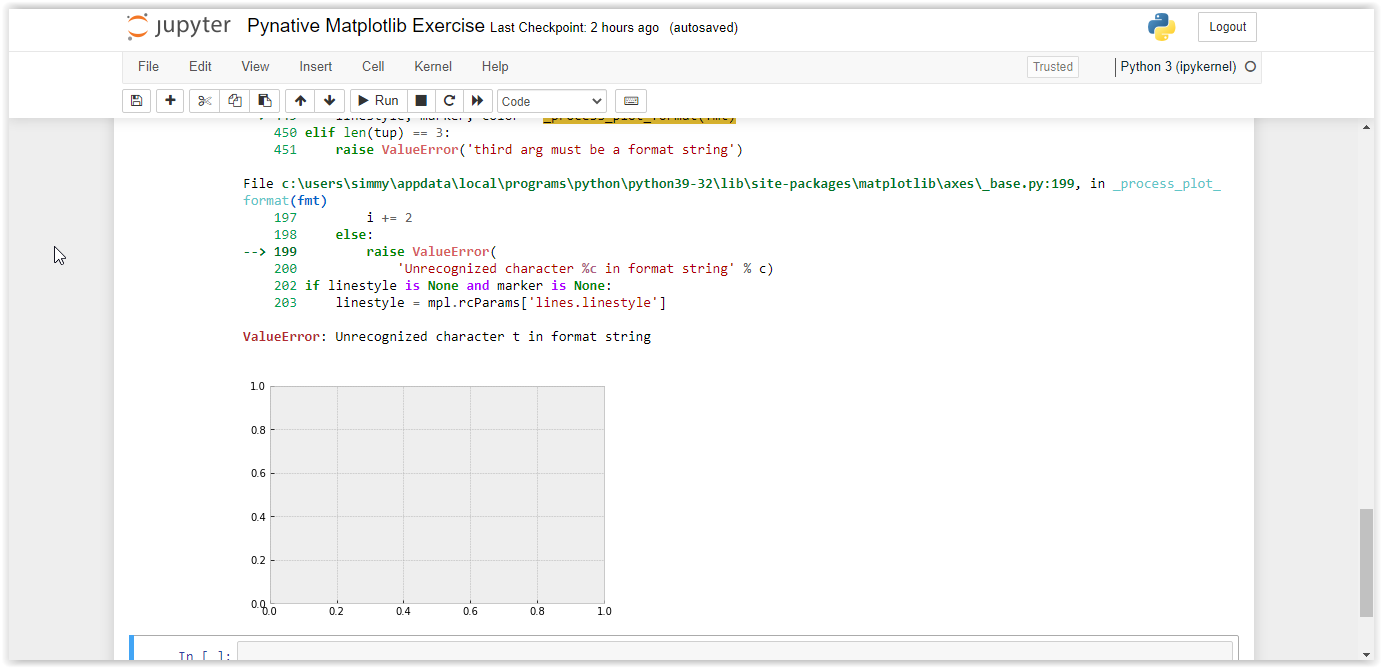
Task: Open the Cell menu
Action: (373, 66)
